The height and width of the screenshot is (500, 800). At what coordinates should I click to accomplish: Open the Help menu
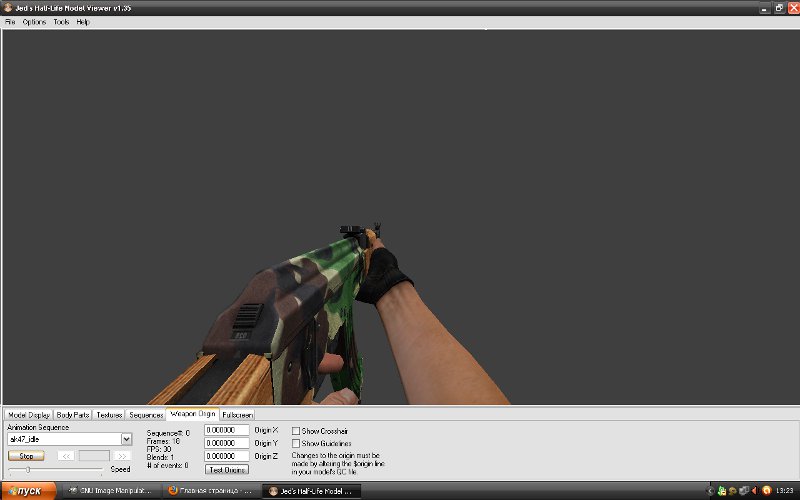pos(83,22)
